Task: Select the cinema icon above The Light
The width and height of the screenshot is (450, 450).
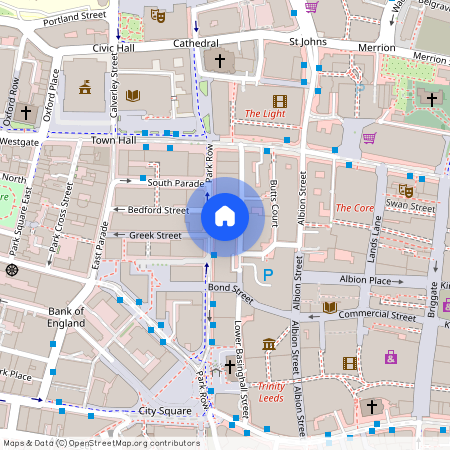Action: pos(280,102)
